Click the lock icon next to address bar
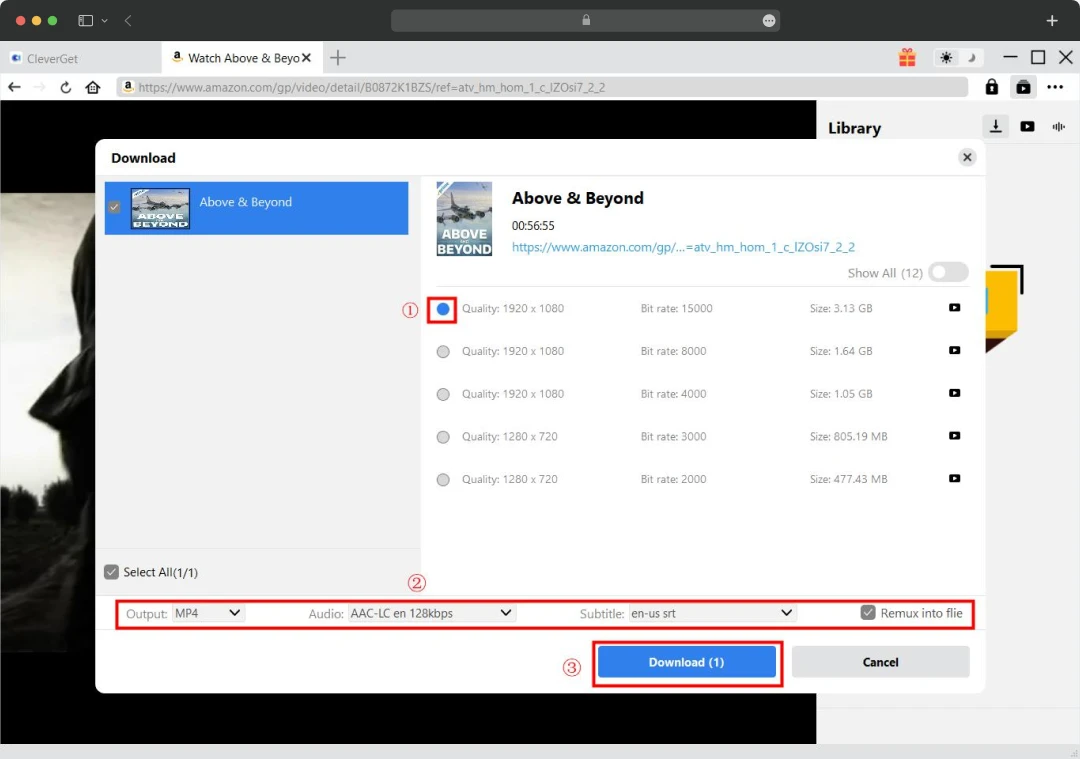The image size is (1080, 759). (x=991, y=87)
